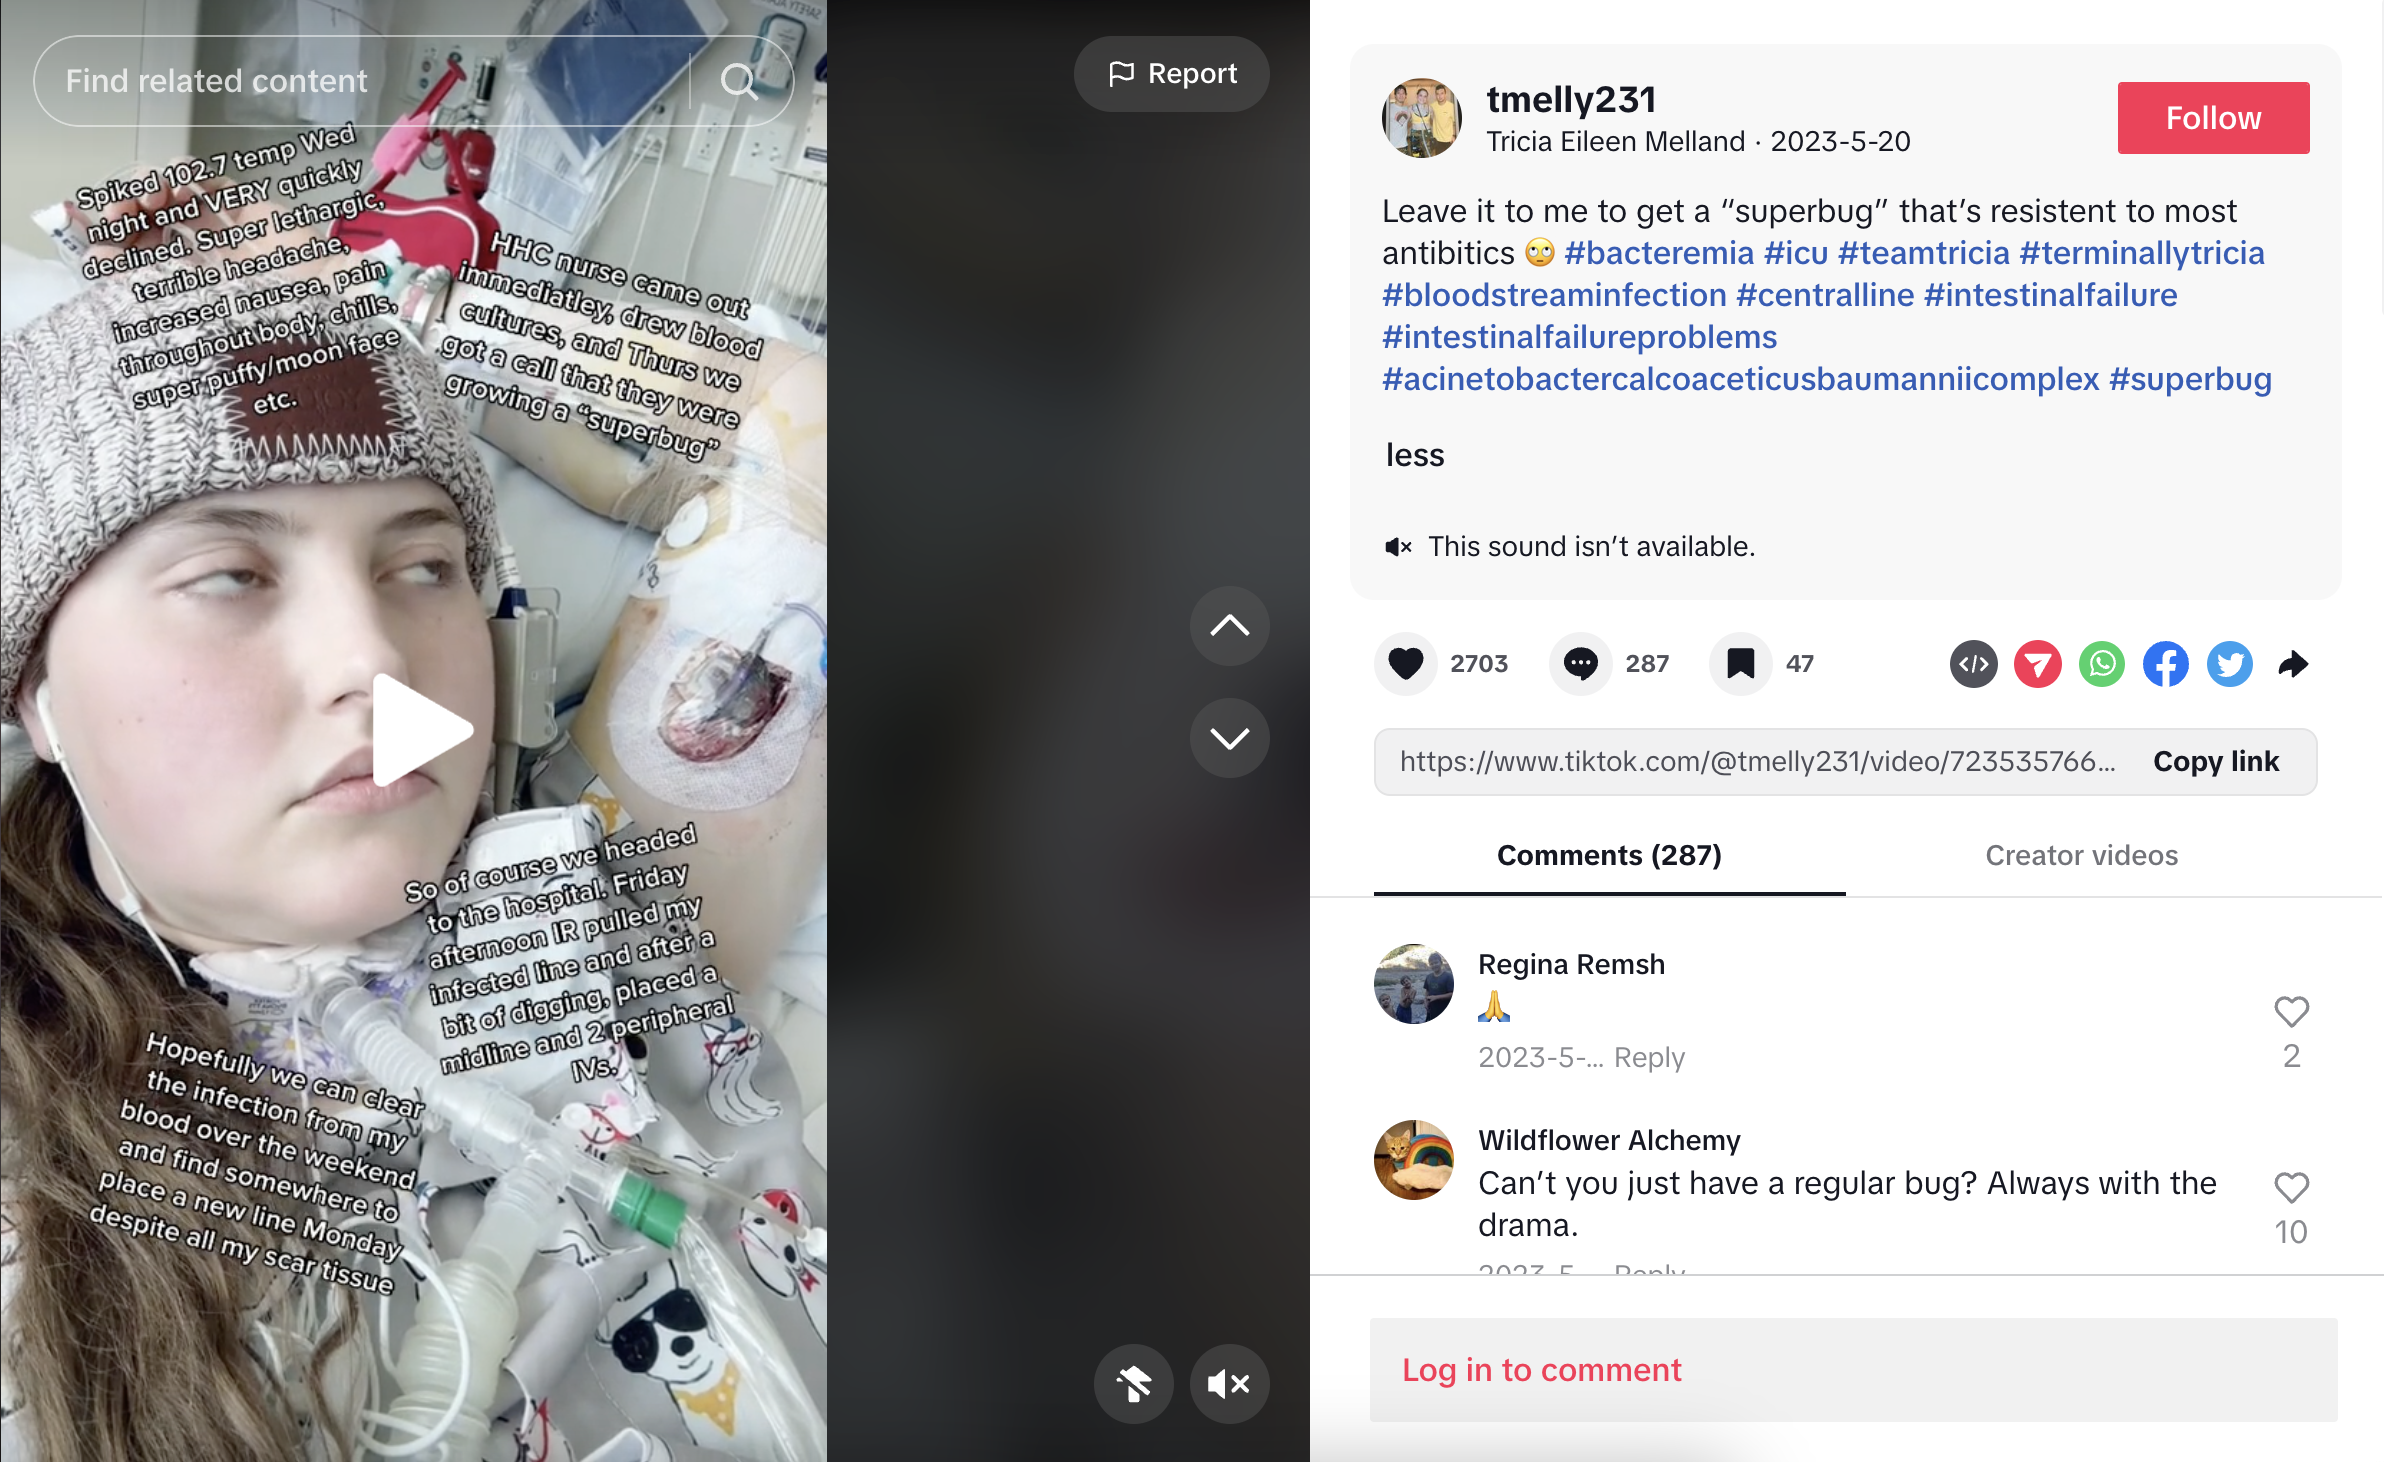Share the video to Twitter

pos(2230,664)
